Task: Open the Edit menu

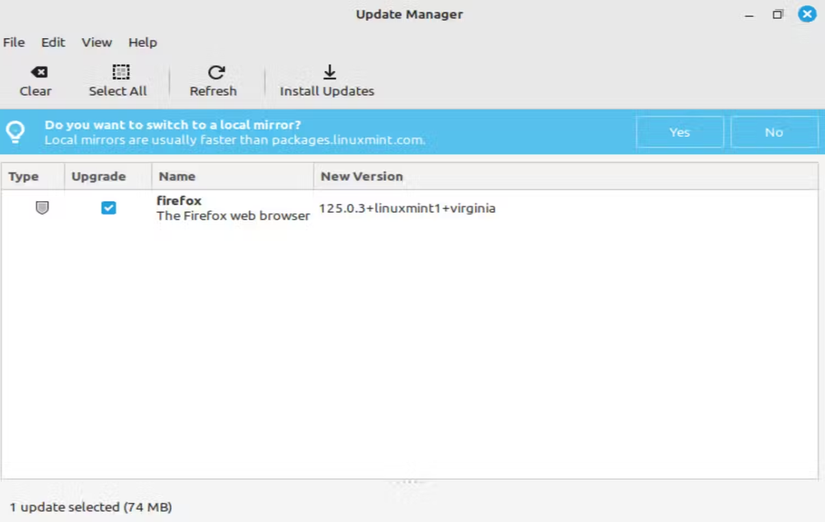Action: 53,42
